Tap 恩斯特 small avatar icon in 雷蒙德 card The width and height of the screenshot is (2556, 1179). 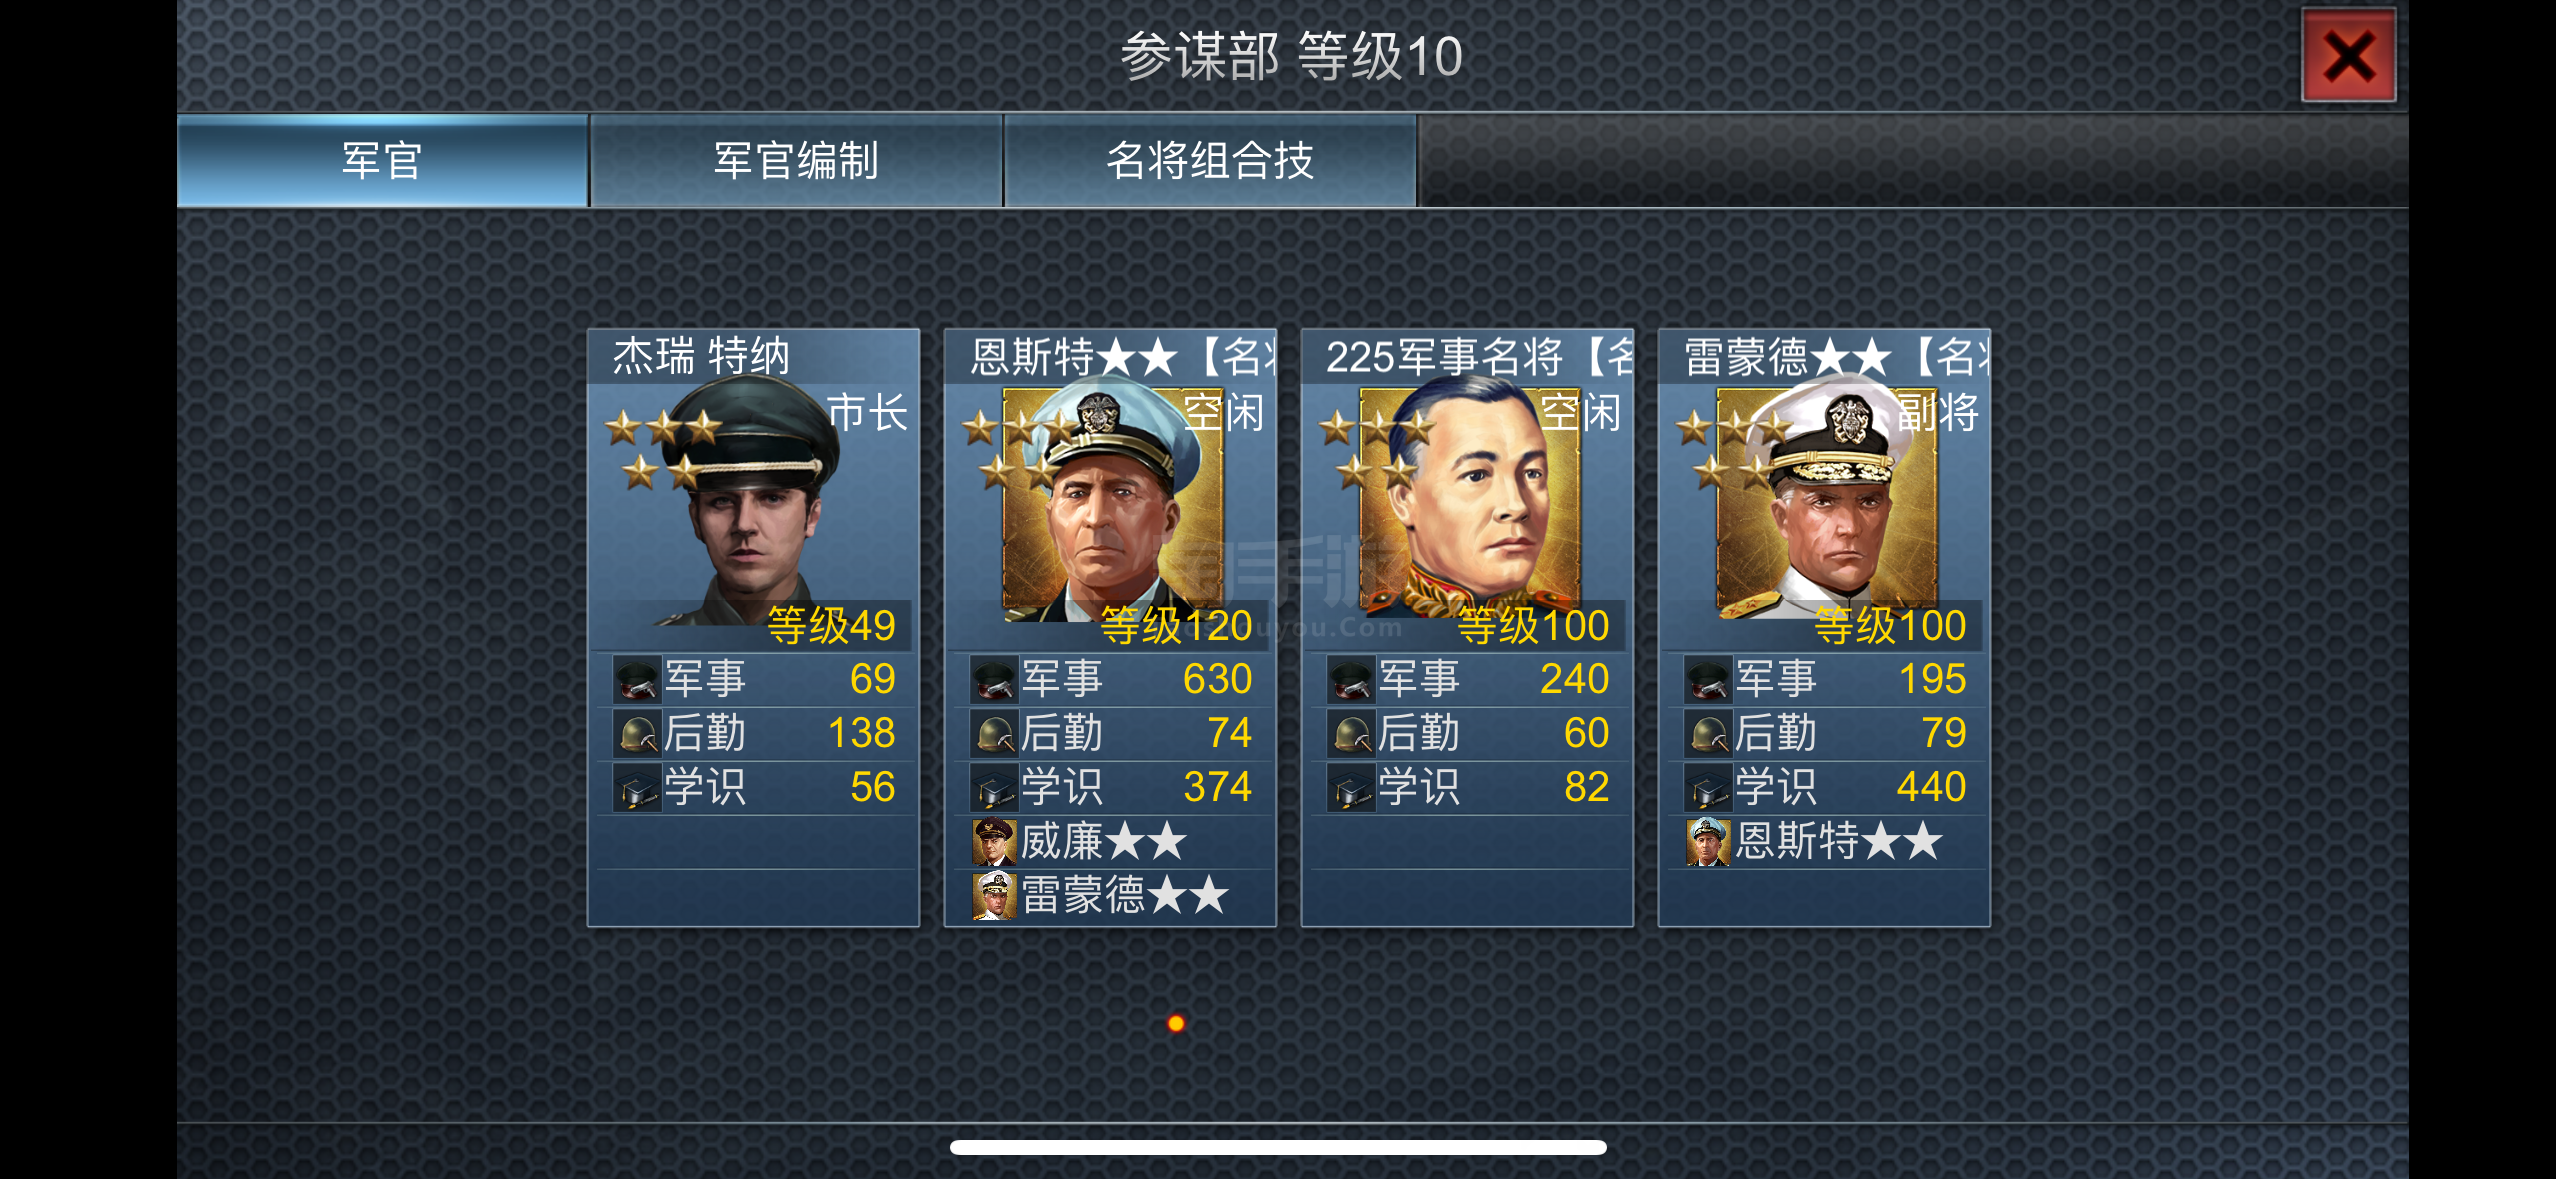point(1708,842)
